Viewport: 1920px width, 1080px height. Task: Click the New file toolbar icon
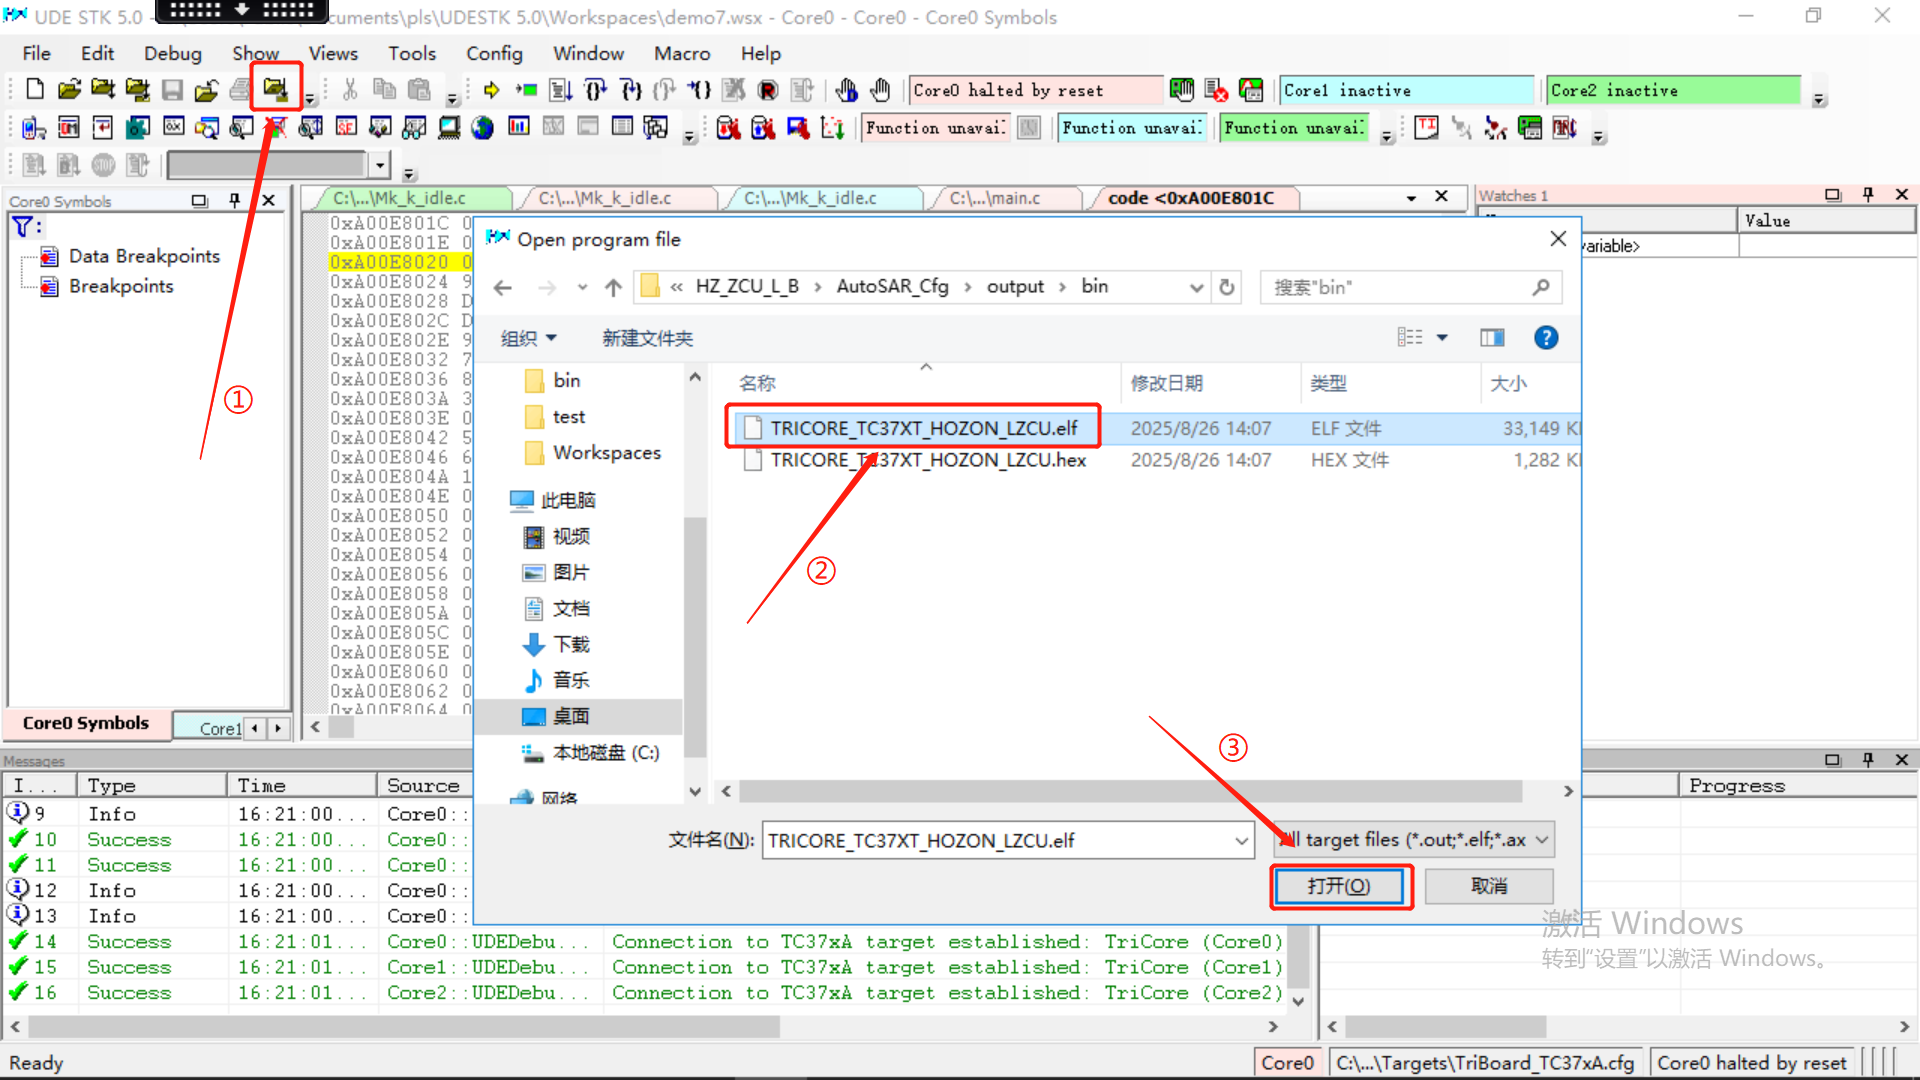pyautogui.click(x=35, y=90)
